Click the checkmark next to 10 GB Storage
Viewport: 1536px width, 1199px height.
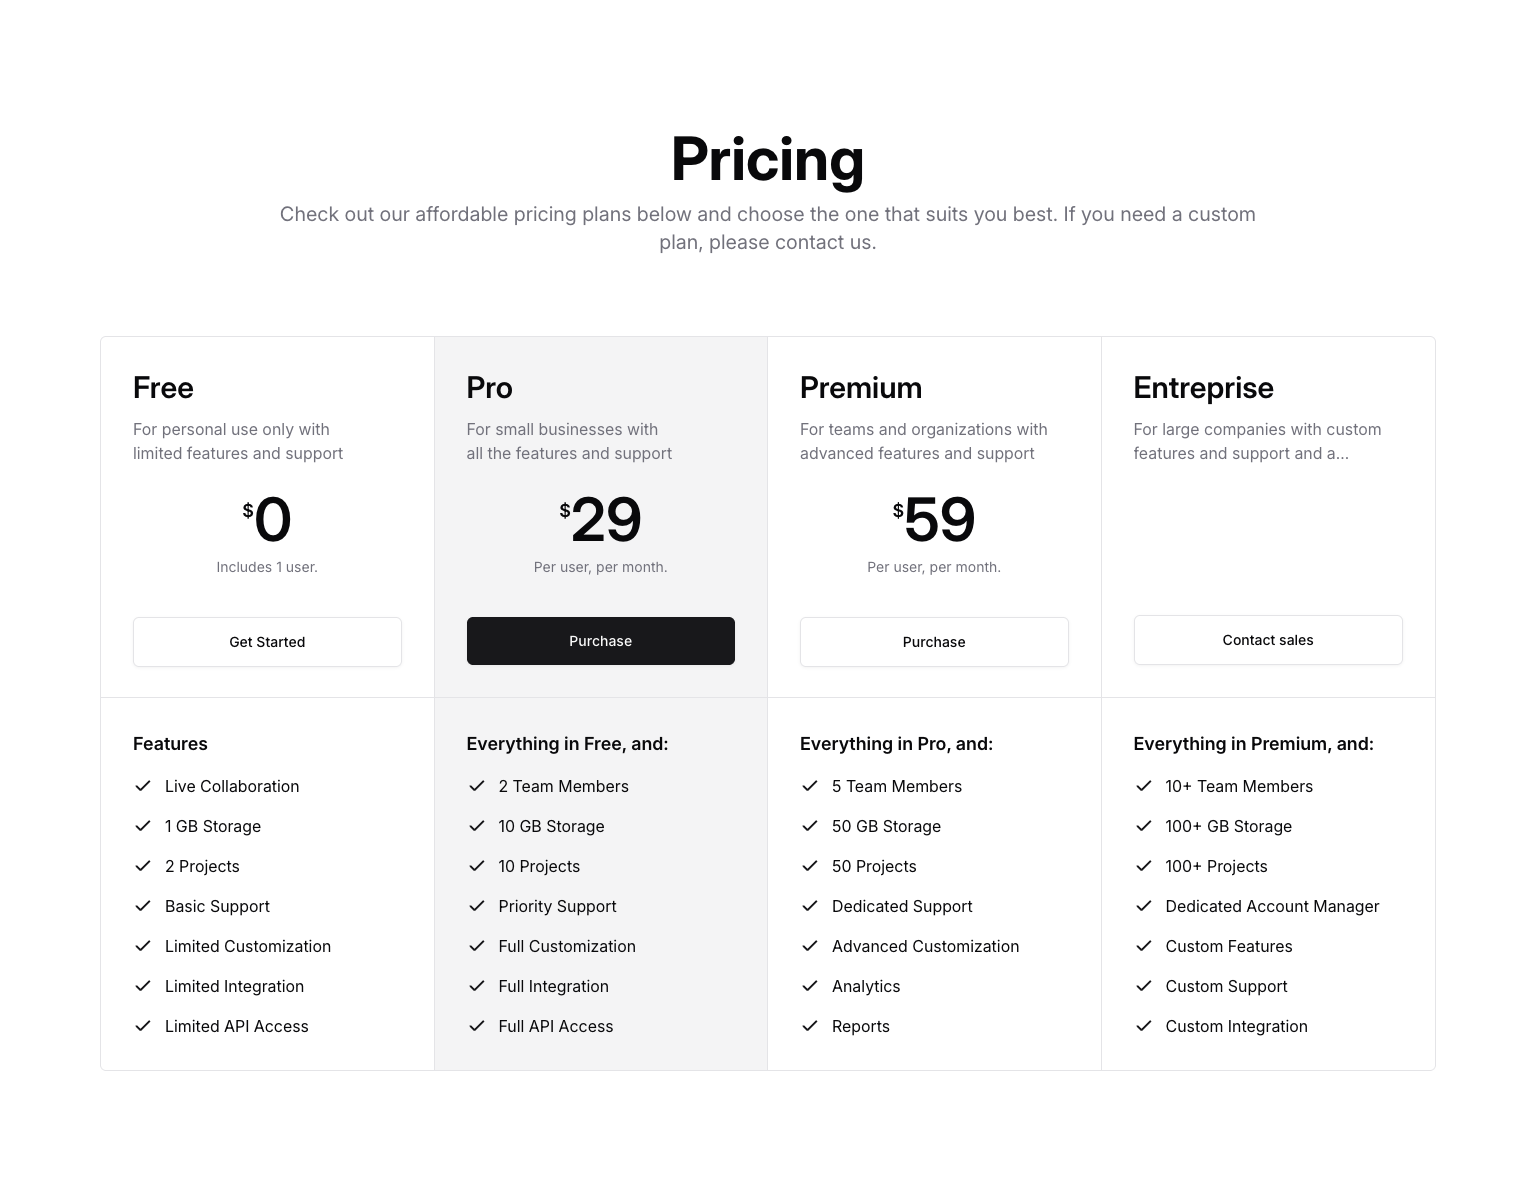(x=477, y=826)
